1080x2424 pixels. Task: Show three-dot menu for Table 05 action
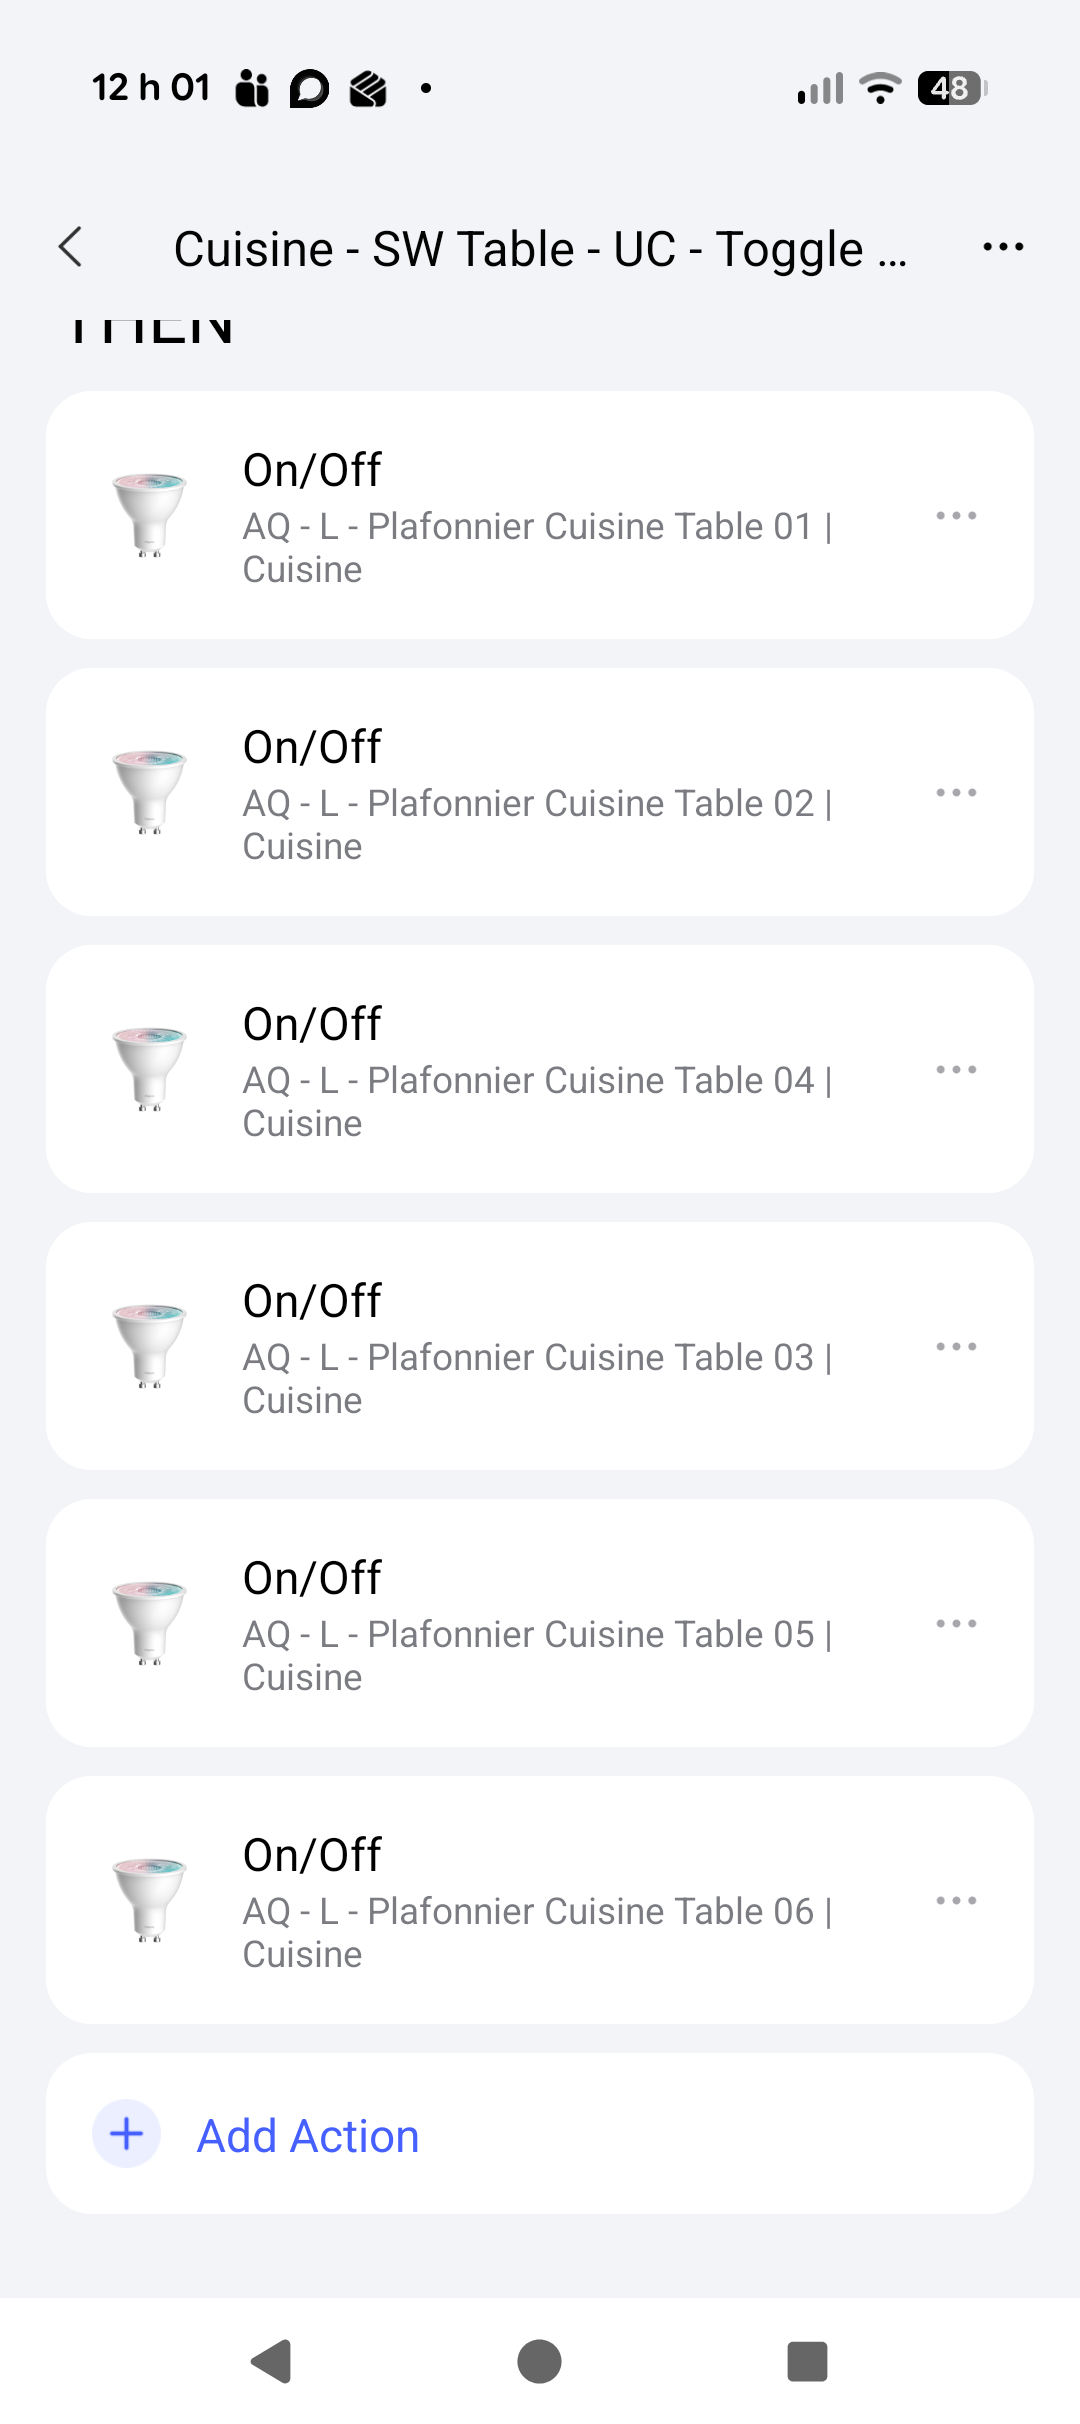click(x=956, y=1624)
